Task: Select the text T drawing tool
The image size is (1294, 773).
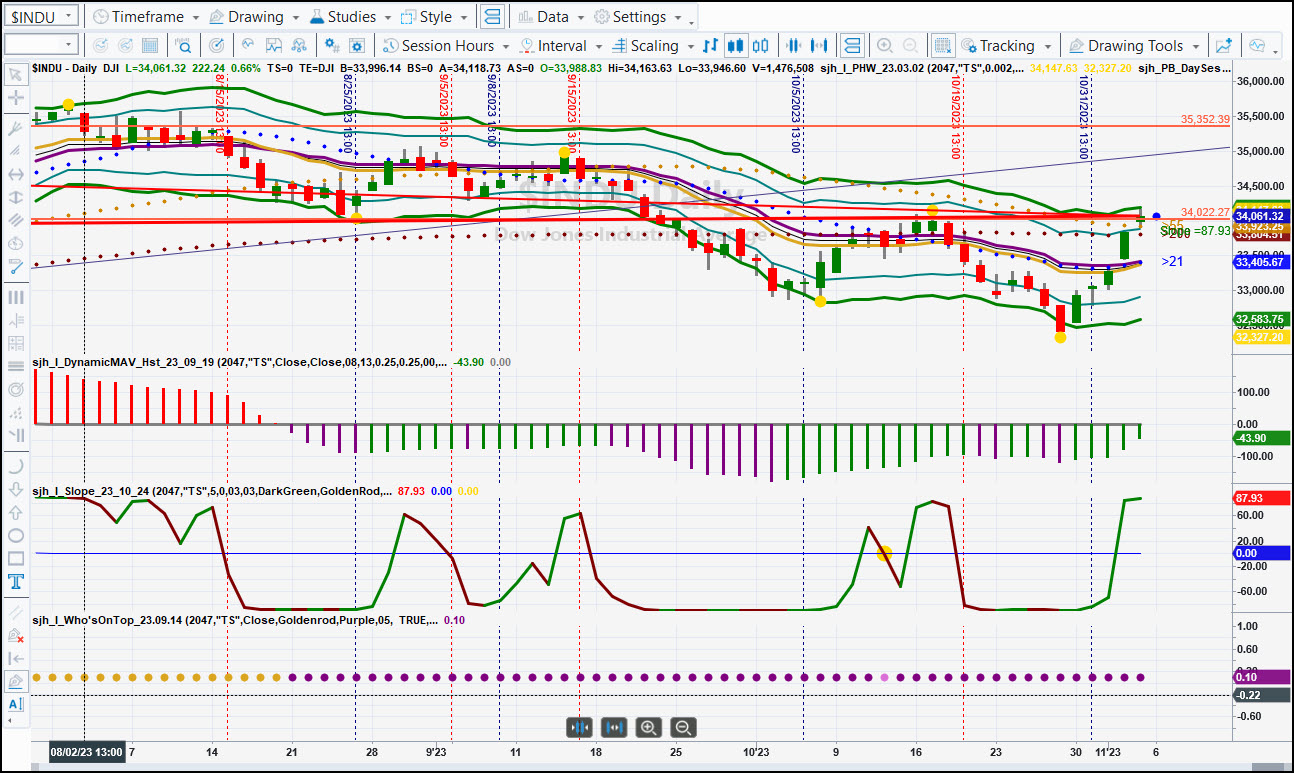Action: click(15, 582)
